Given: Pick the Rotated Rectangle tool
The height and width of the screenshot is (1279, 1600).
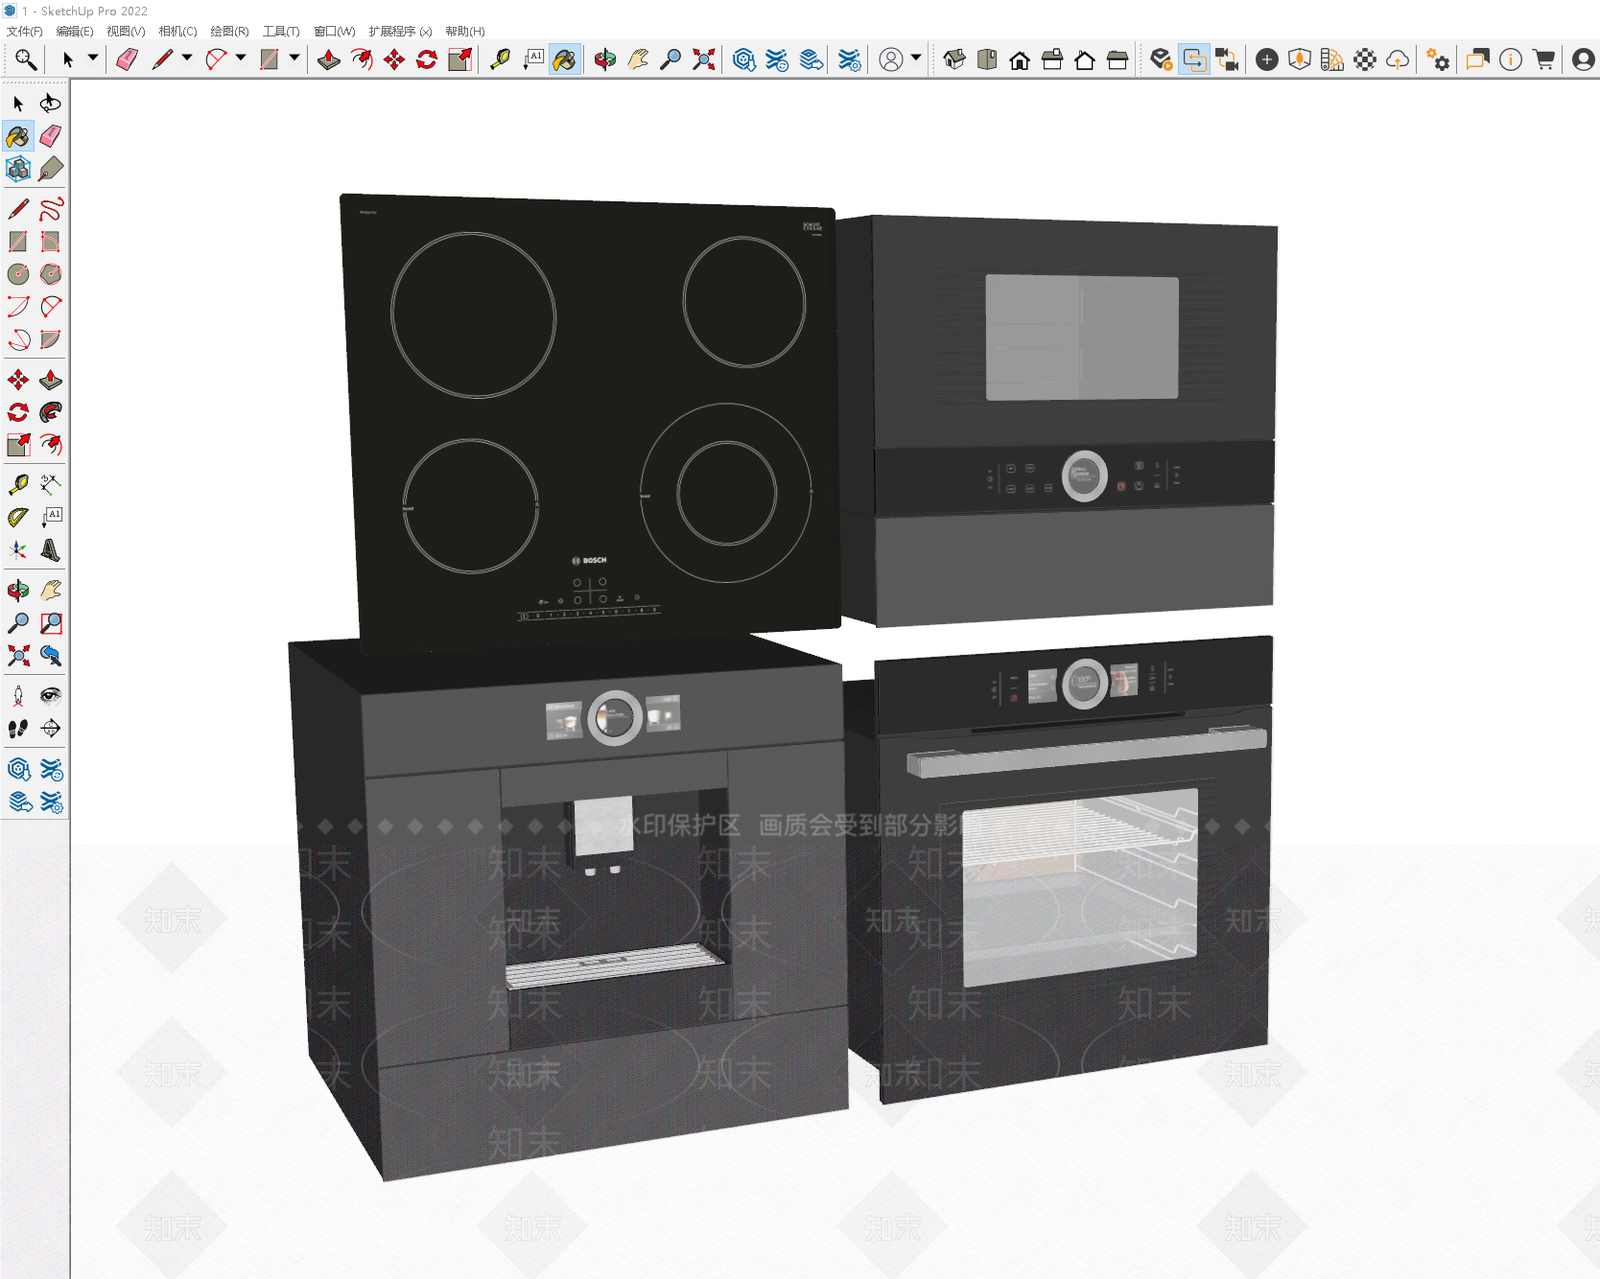Looking at the screenshot, I should click(x=50, y=241).
